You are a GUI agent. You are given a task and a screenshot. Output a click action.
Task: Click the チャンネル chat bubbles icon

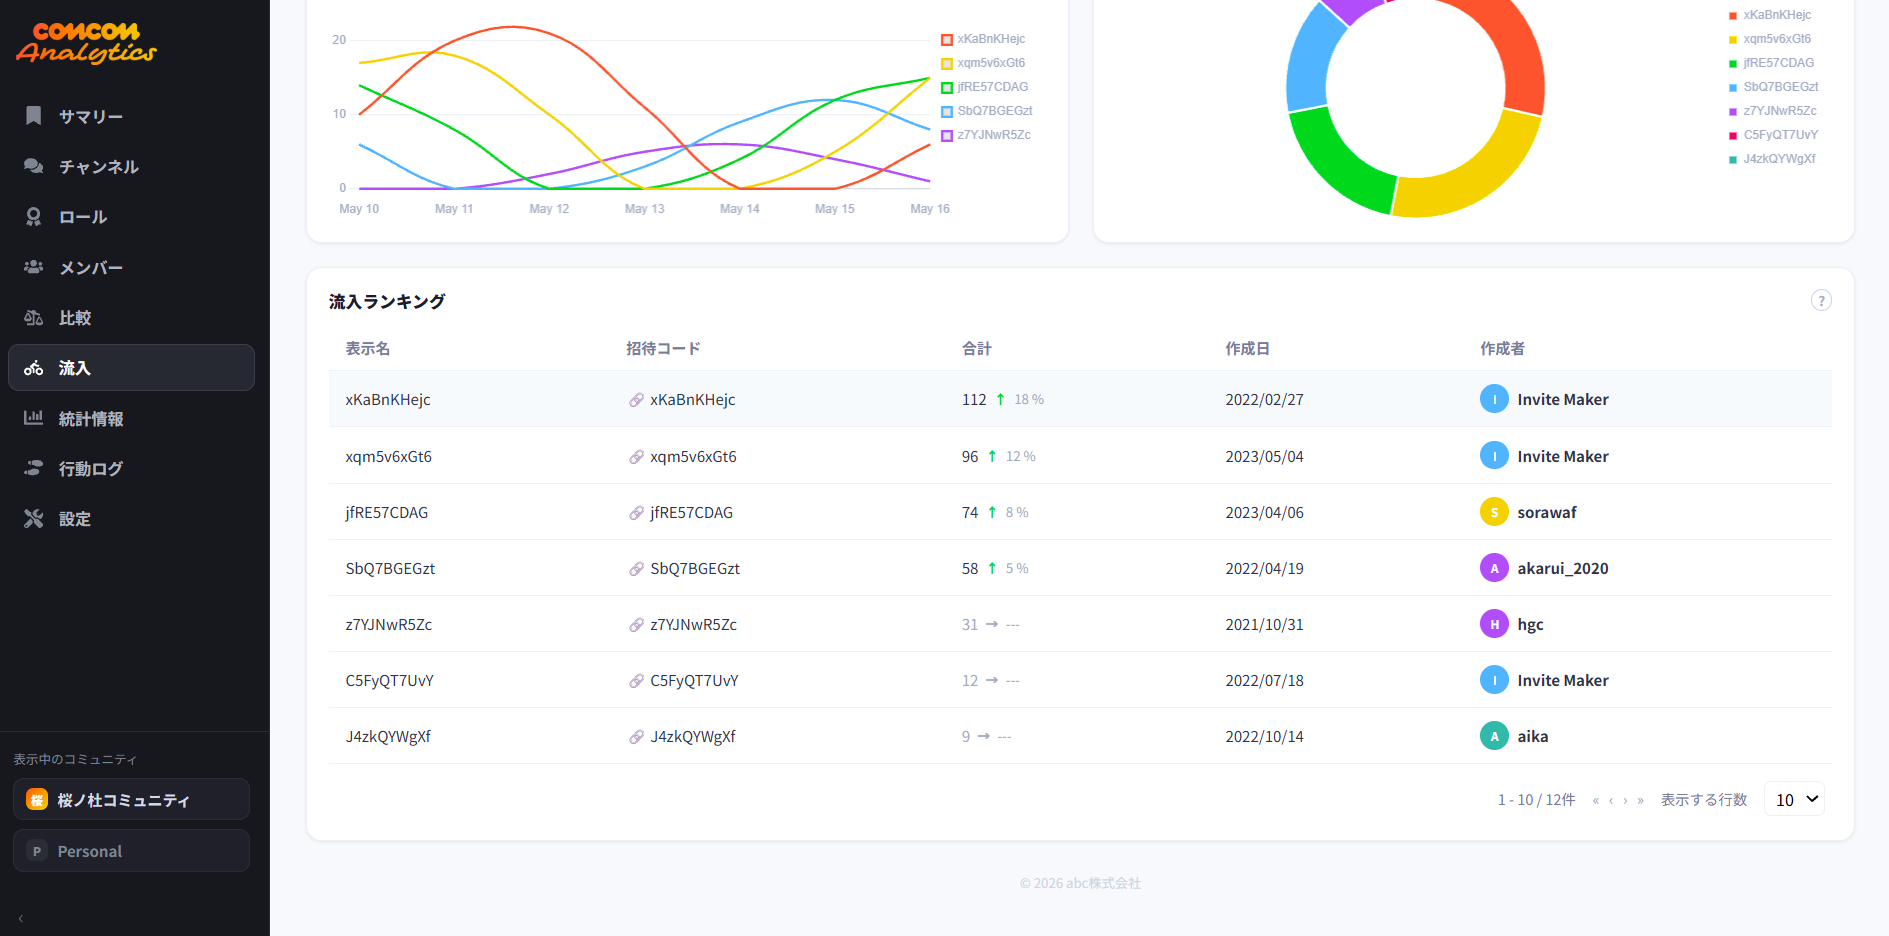pyautogui.click(x=33, y=166)
